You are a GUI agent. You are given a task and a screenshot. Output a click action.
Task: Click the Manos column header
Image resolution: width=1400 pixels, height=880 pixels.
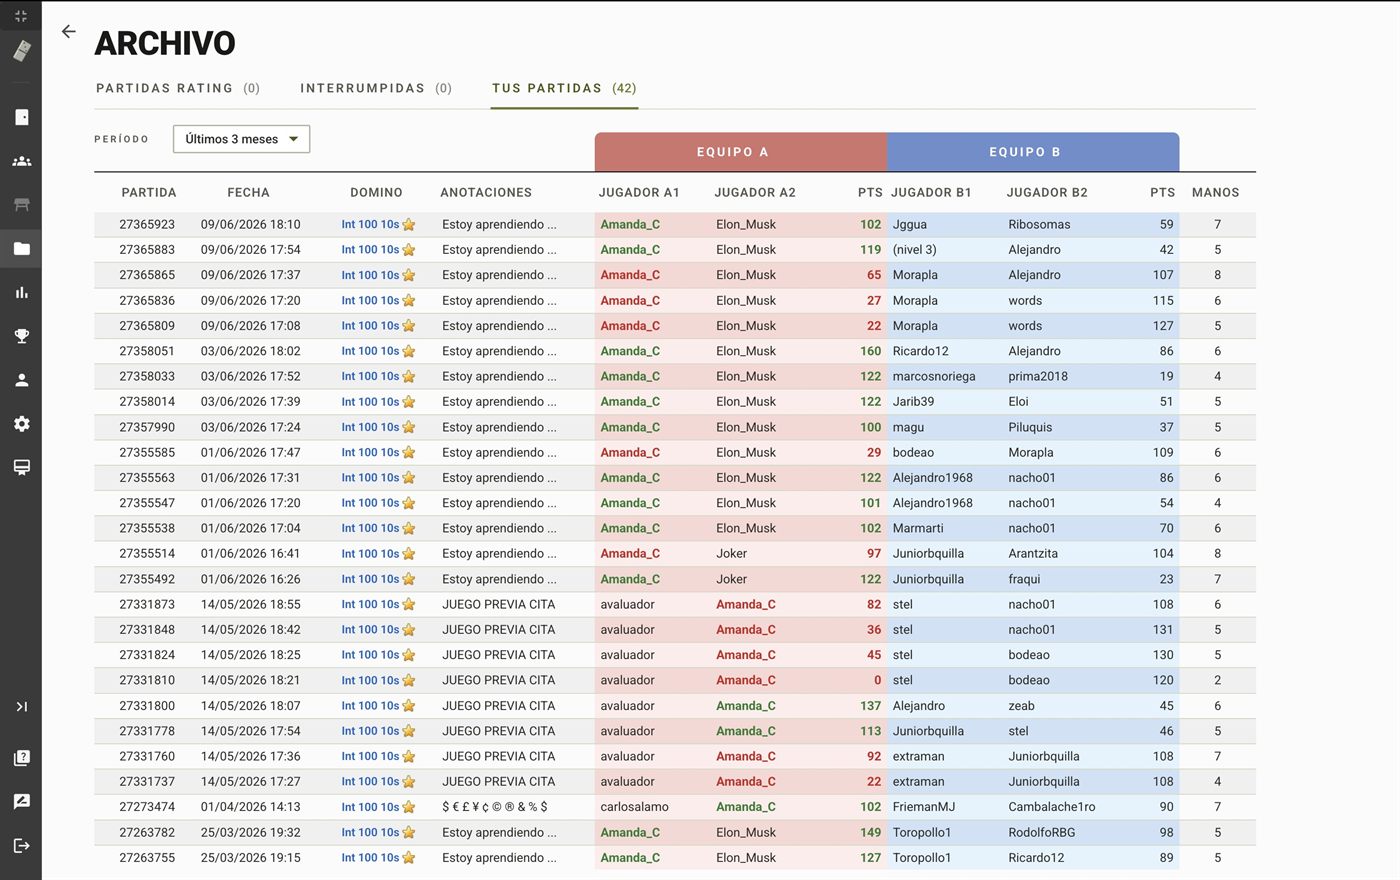pos(1215,192)
